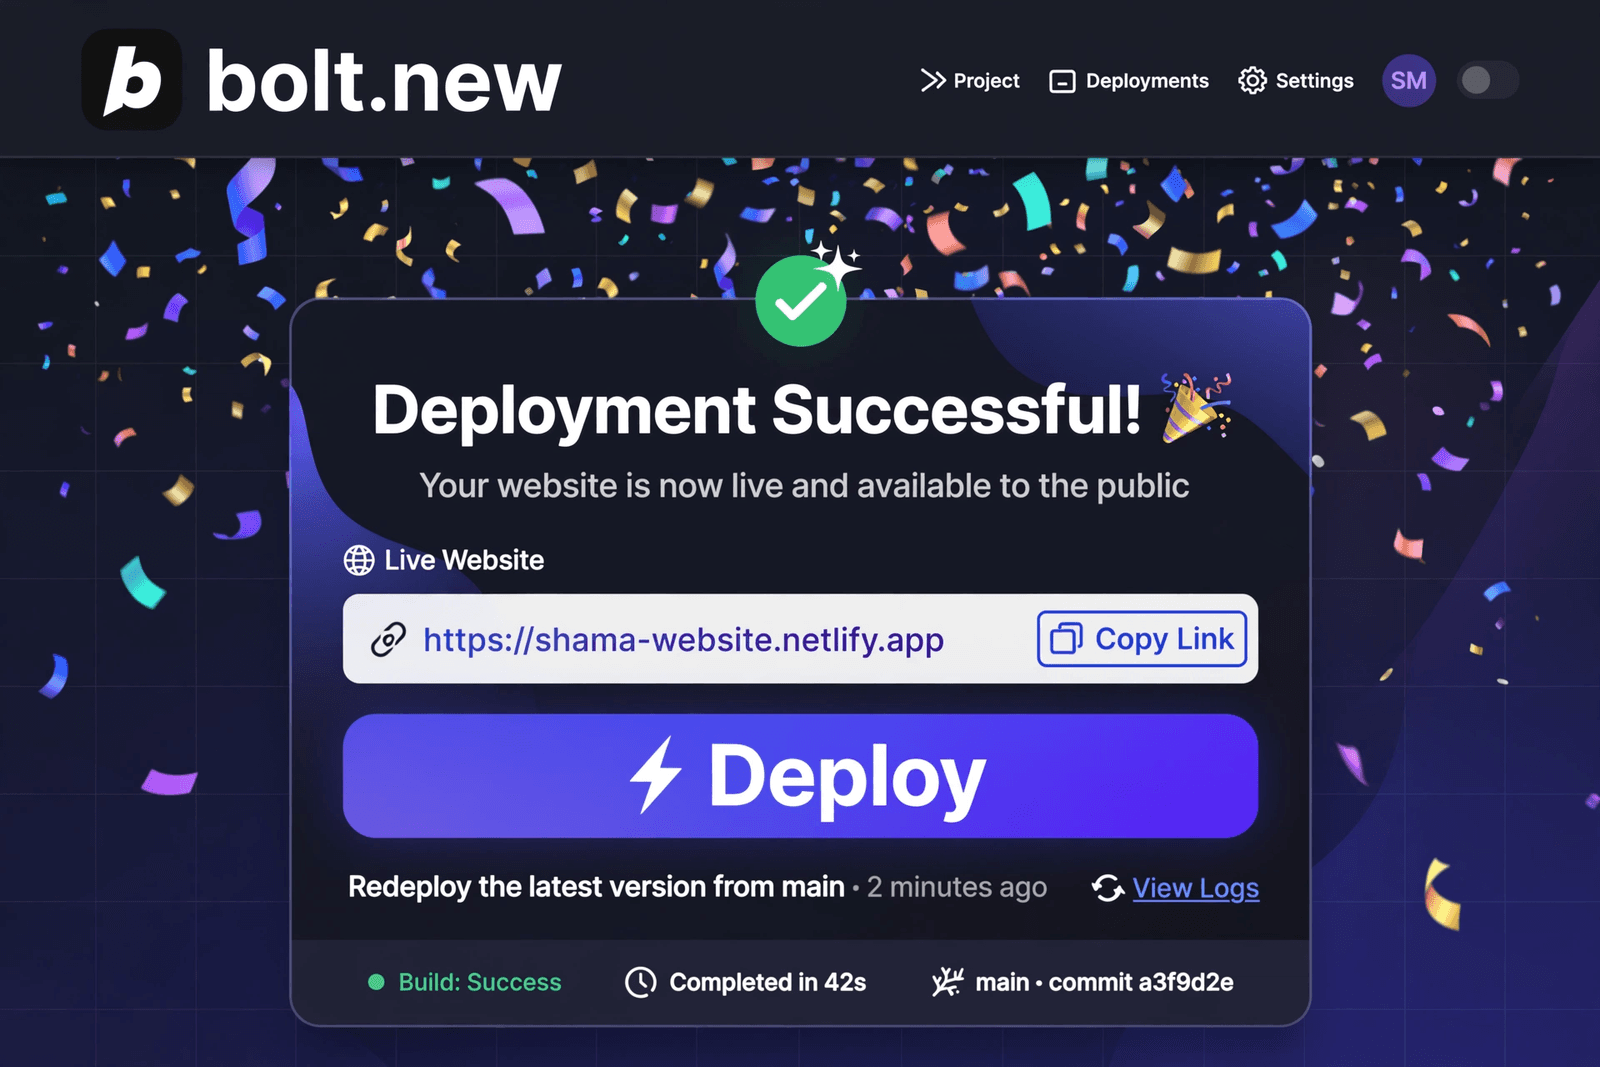Open the Project menu item
This screenshot has height=1067, width=1600.
(x=970, y=81)
